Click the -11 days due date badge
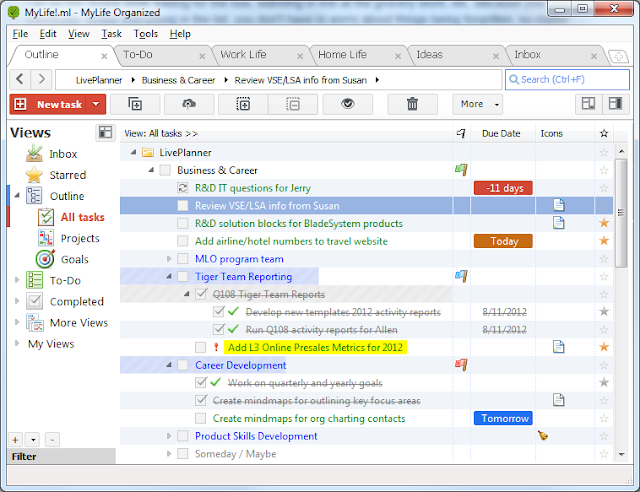 click(503, 188)
